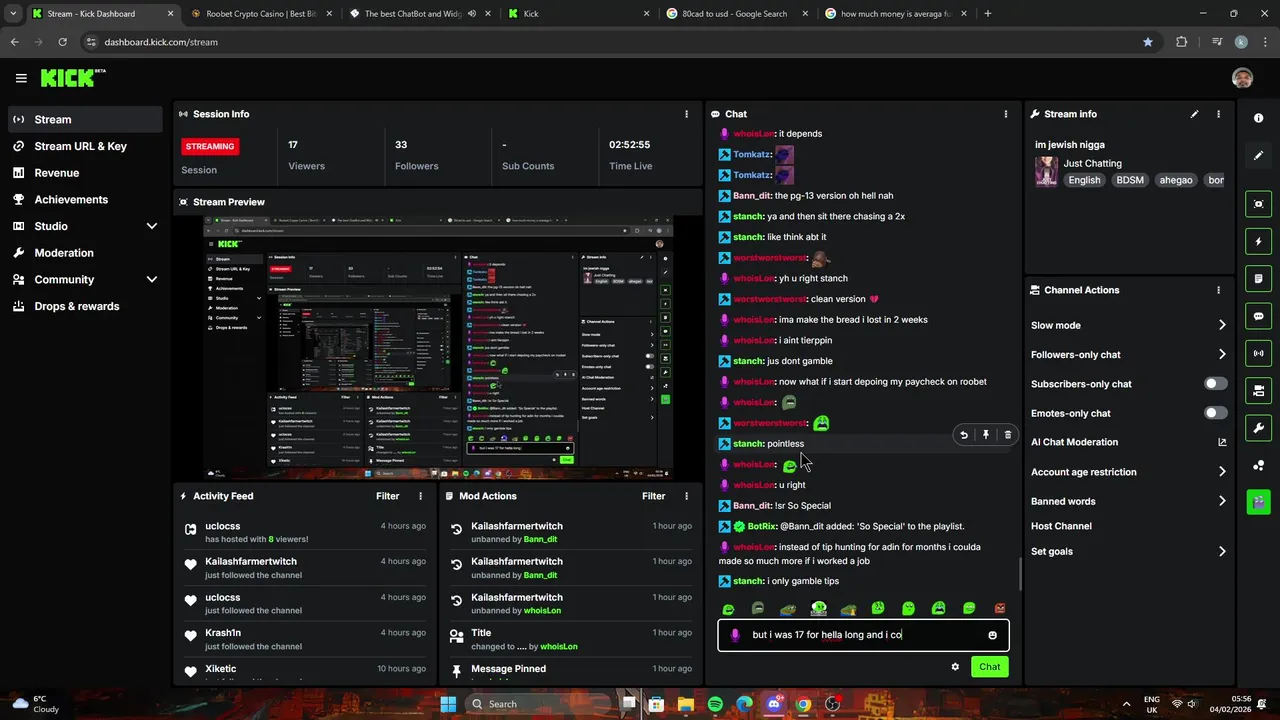The width and height of the screenshot is (1280, 720).
Task: Toggle Subscribers-only chat switch
Action: click(1215, 384)
